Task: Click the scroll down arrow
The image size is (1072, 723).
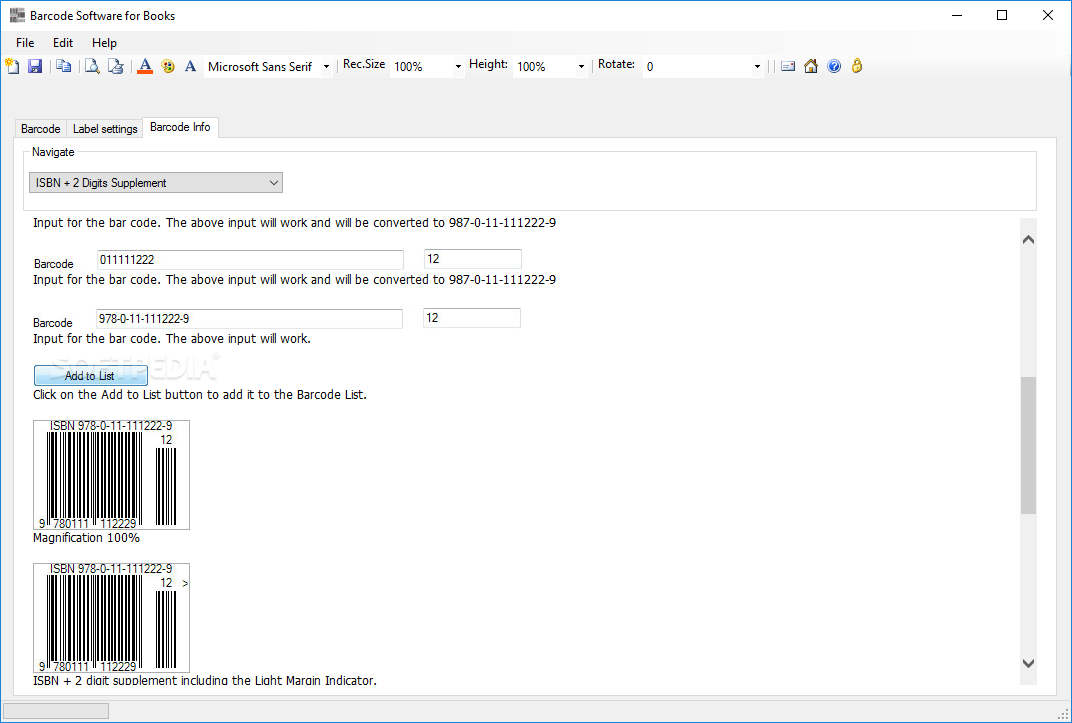Action: coord(1028,663)
